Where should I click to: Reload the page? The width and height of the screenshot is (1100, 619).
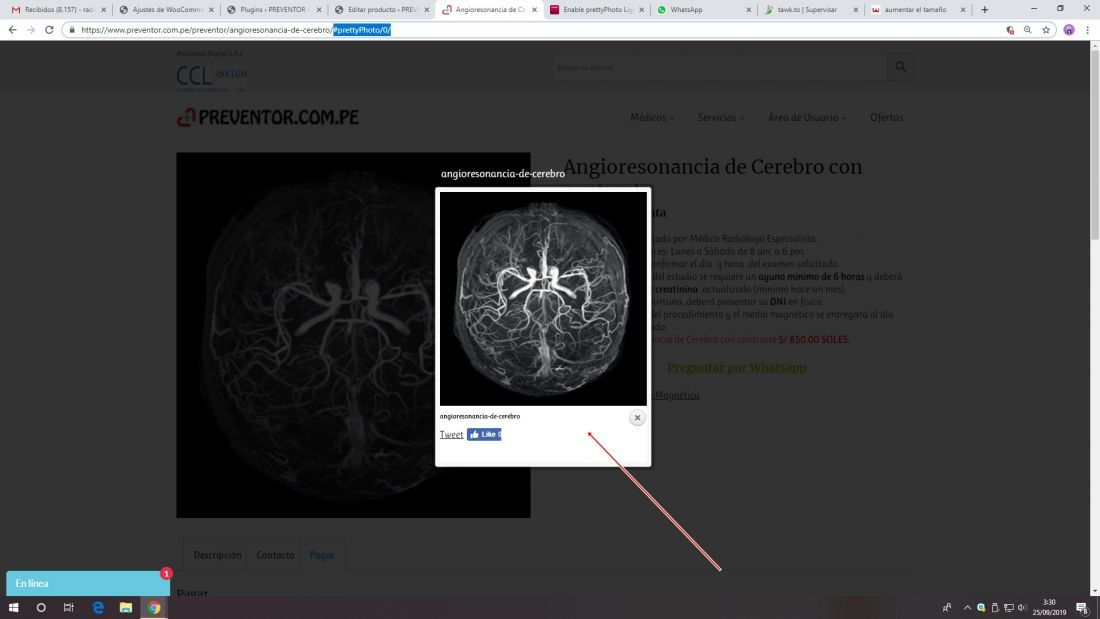click(49, 30)
